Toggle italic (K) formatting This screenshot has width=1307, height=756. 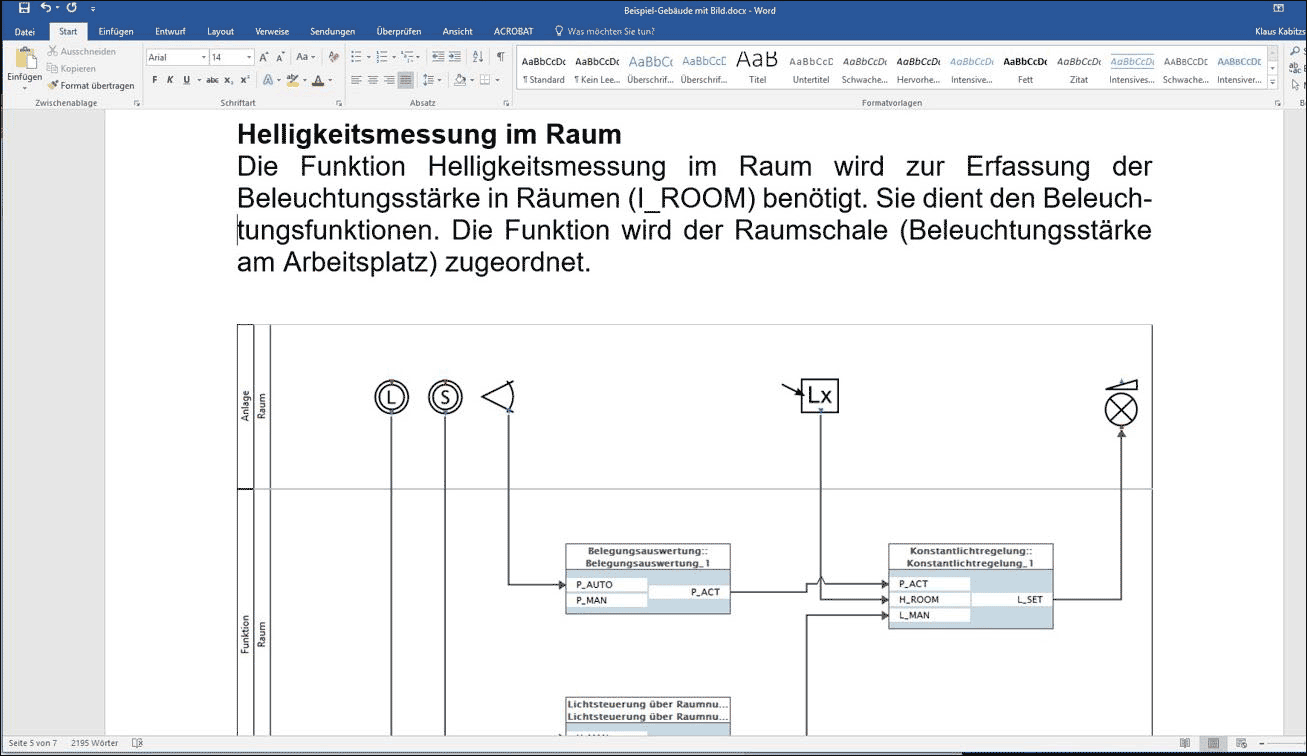coord(171,80)
